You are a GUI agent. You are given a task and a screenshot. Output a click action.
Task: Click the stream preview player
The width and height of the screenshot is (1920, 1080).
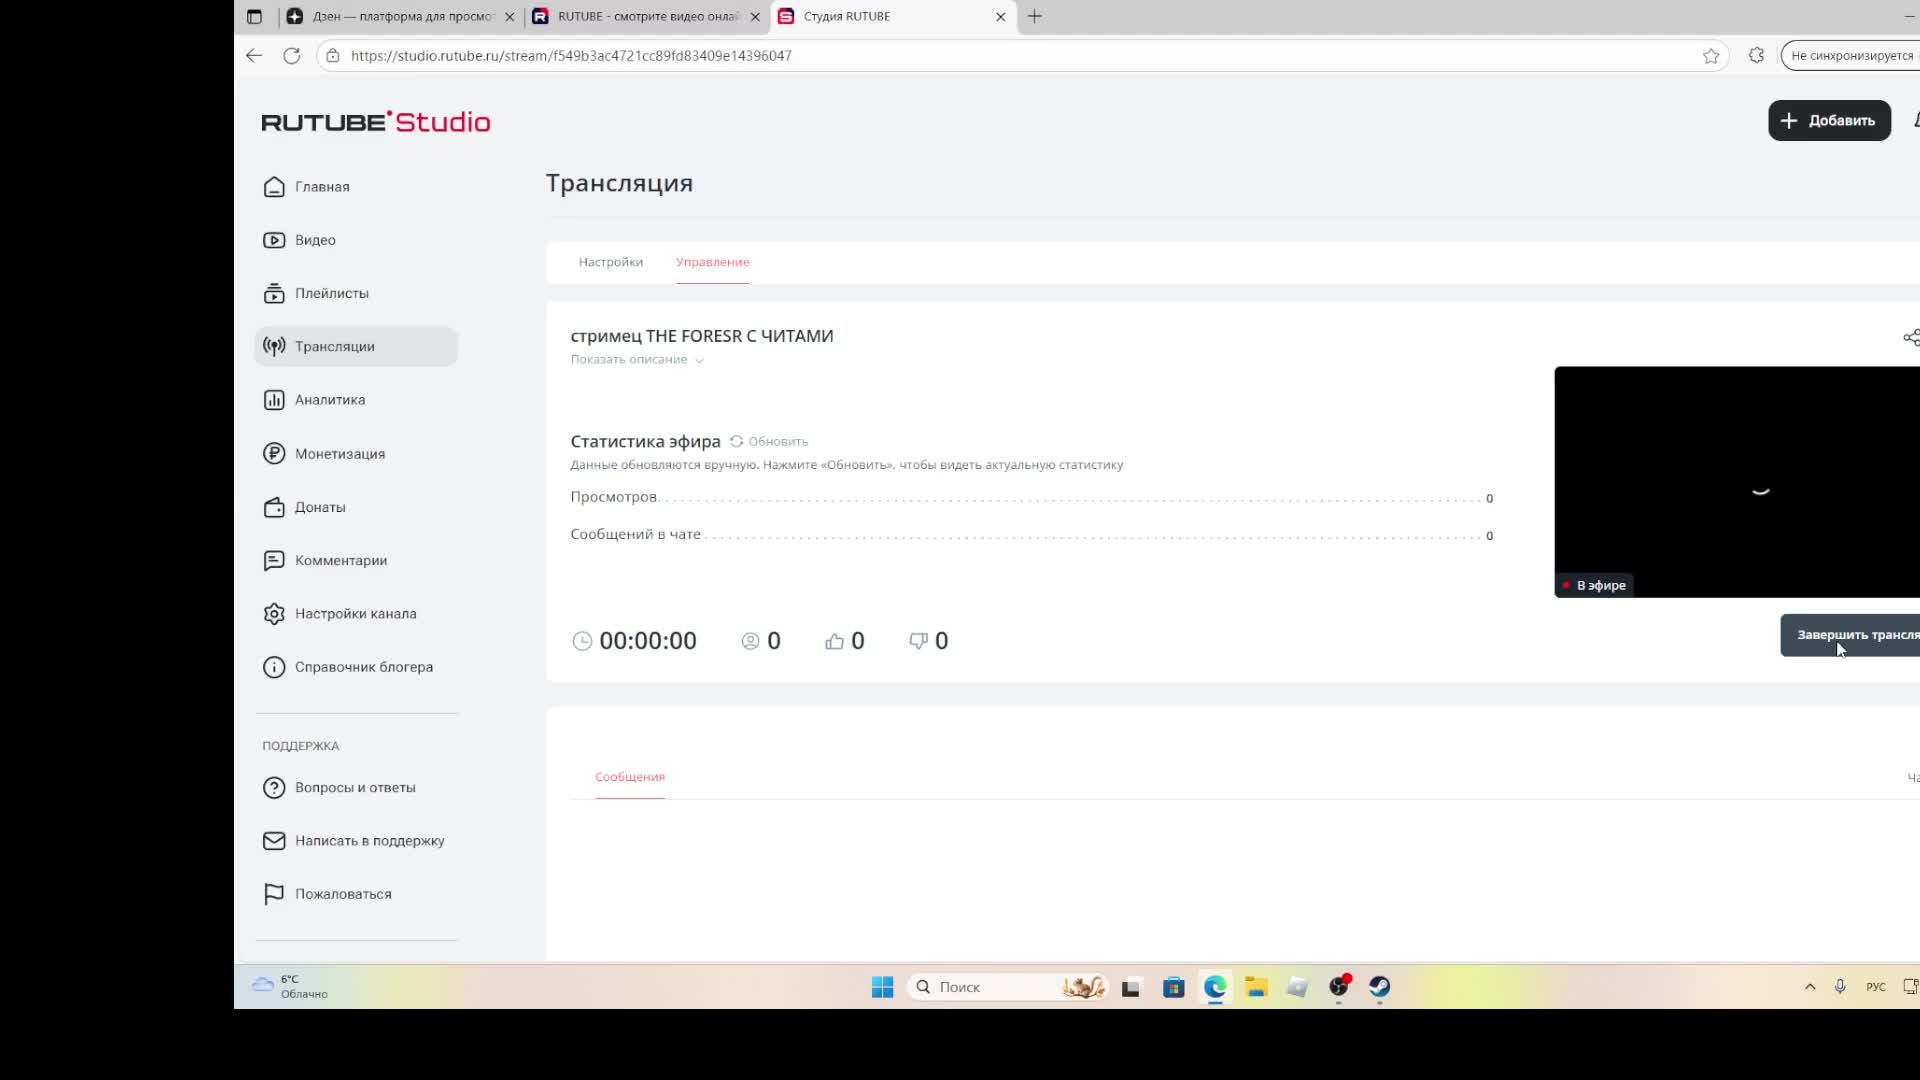[1737, 481]
